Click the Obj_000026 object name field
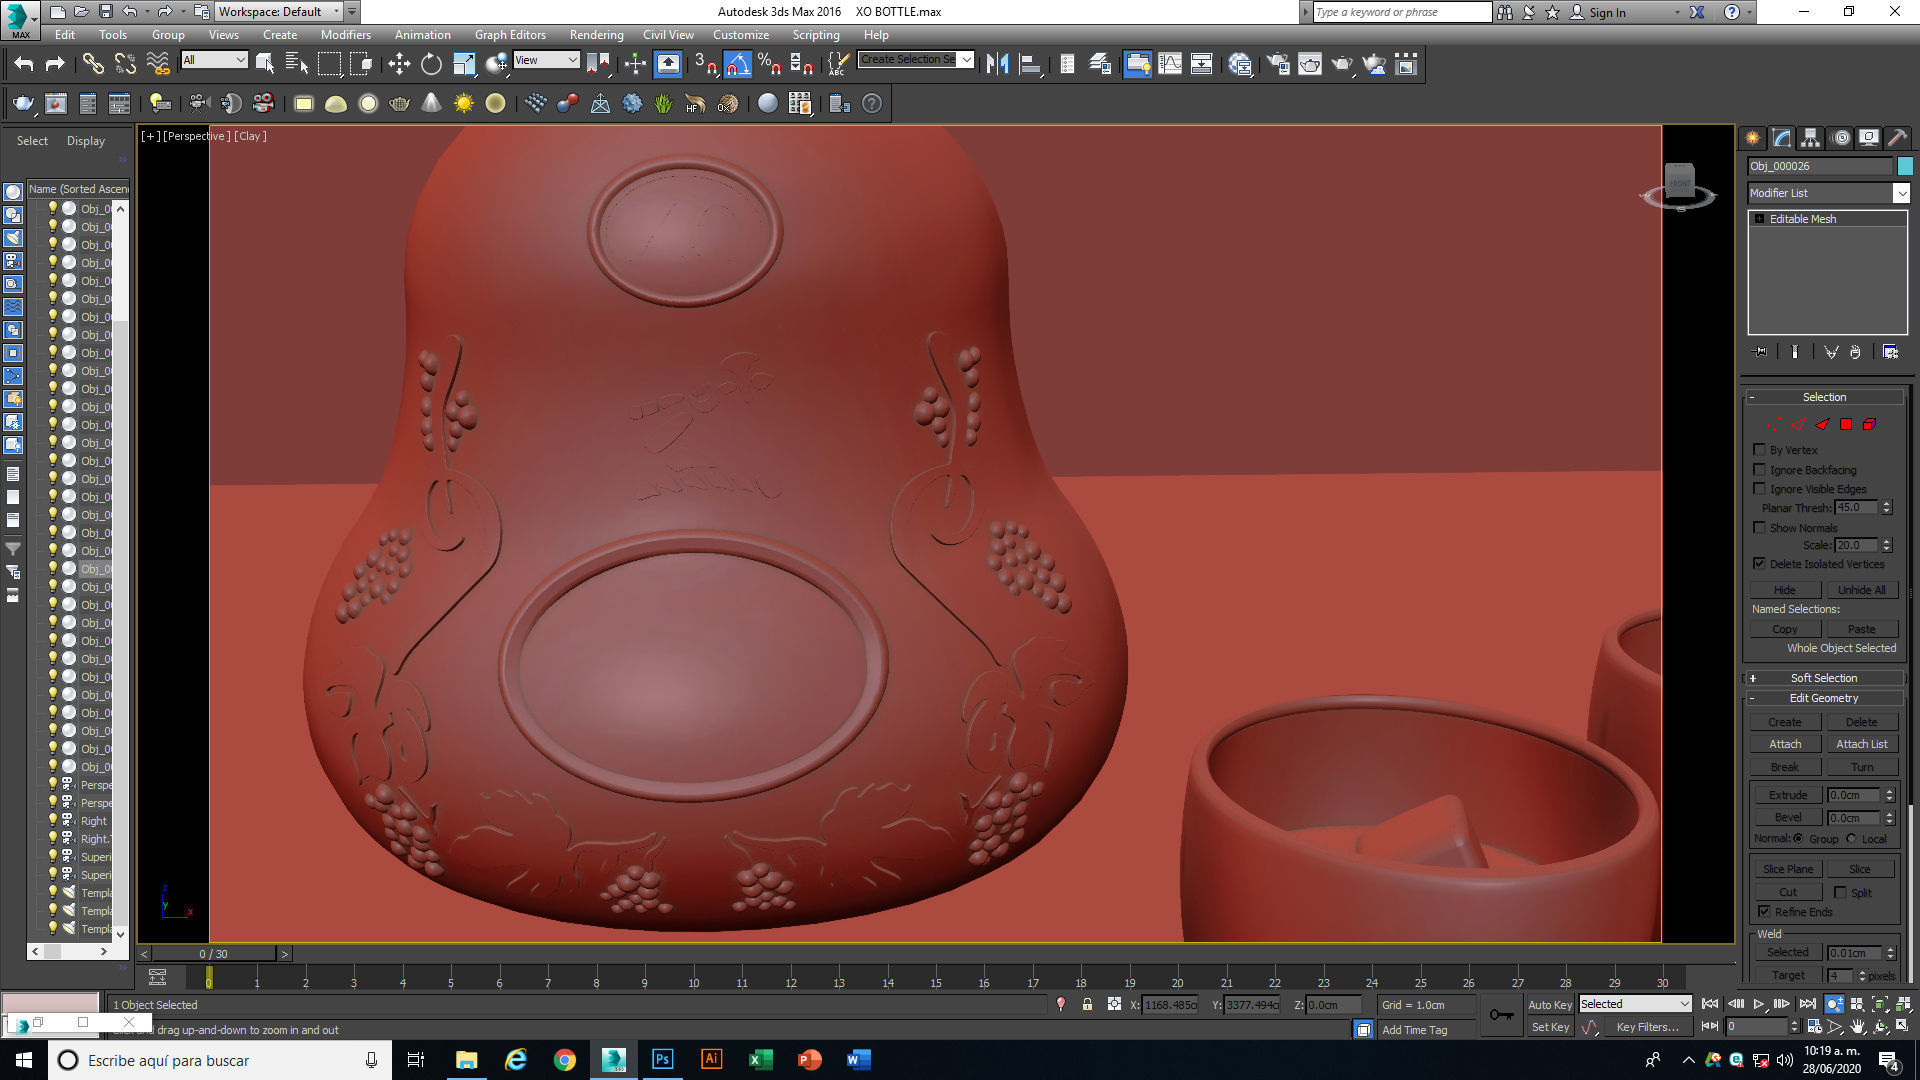This screenshot has height=1080, width=1920. pyautogui.click(x=1819, y=166)
